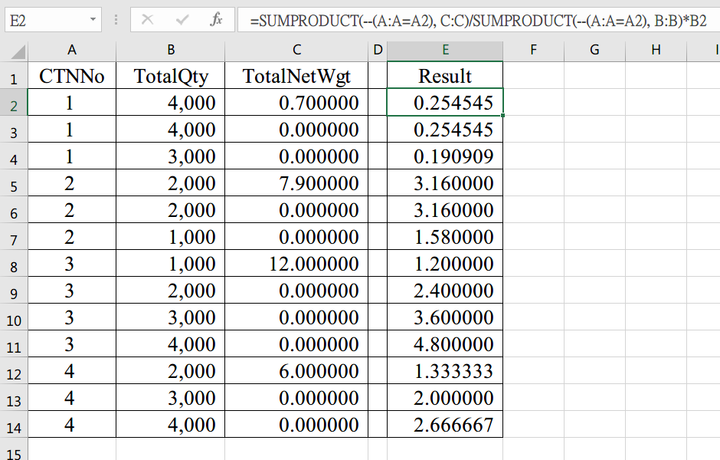Select column G header
This screenshot has height=460, width=720.
tap(595, 50)
